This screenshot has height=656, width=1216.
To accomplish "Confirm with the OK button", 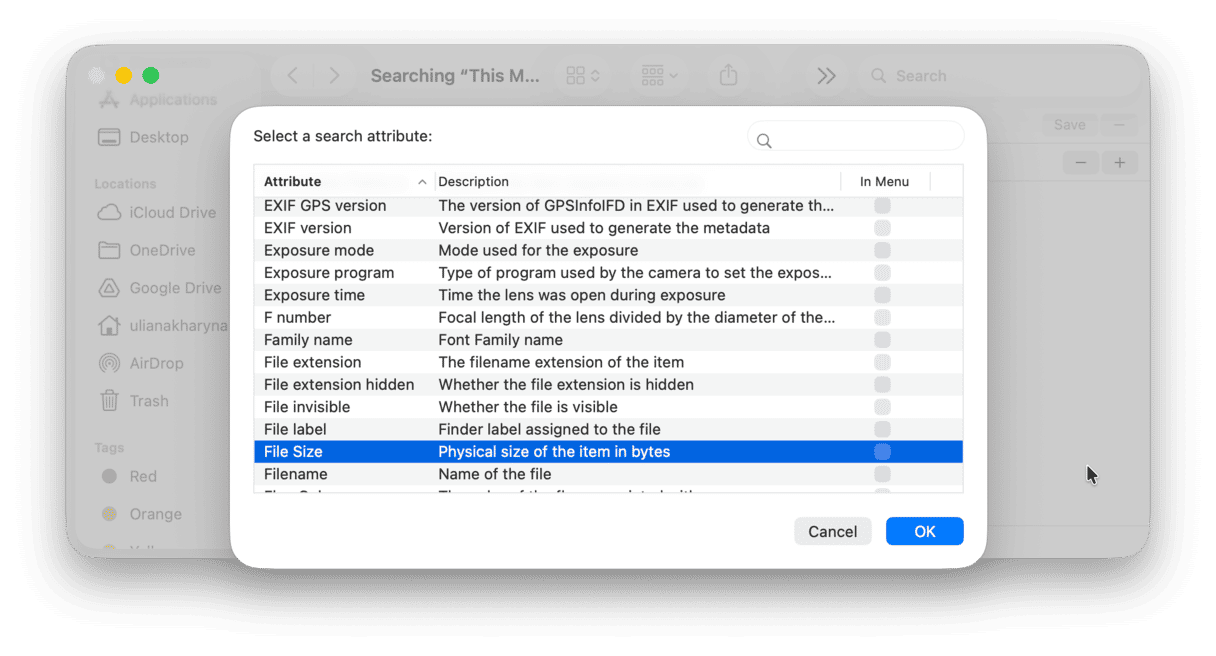I will [924, 531].
